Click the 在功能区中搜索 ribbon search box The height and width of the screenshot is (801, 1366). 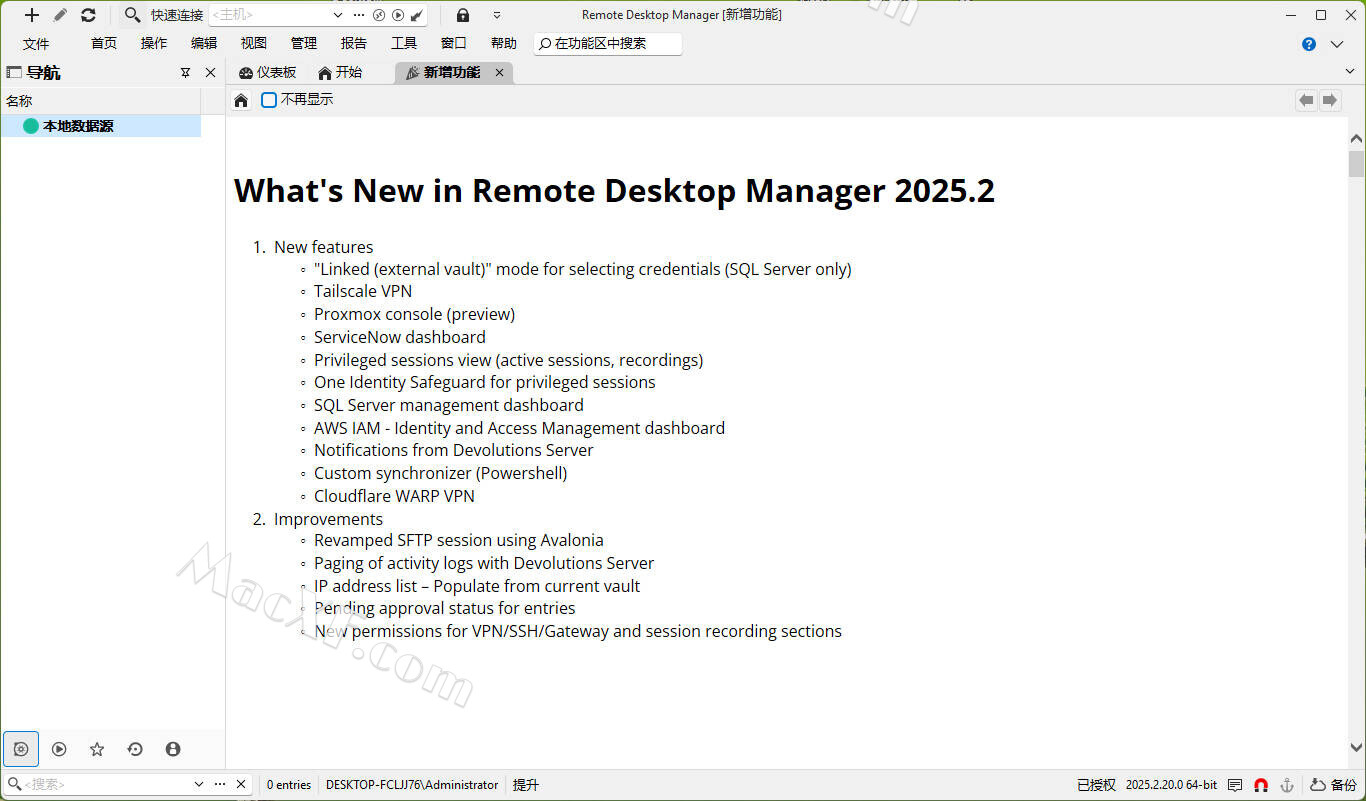click(608, 43)
